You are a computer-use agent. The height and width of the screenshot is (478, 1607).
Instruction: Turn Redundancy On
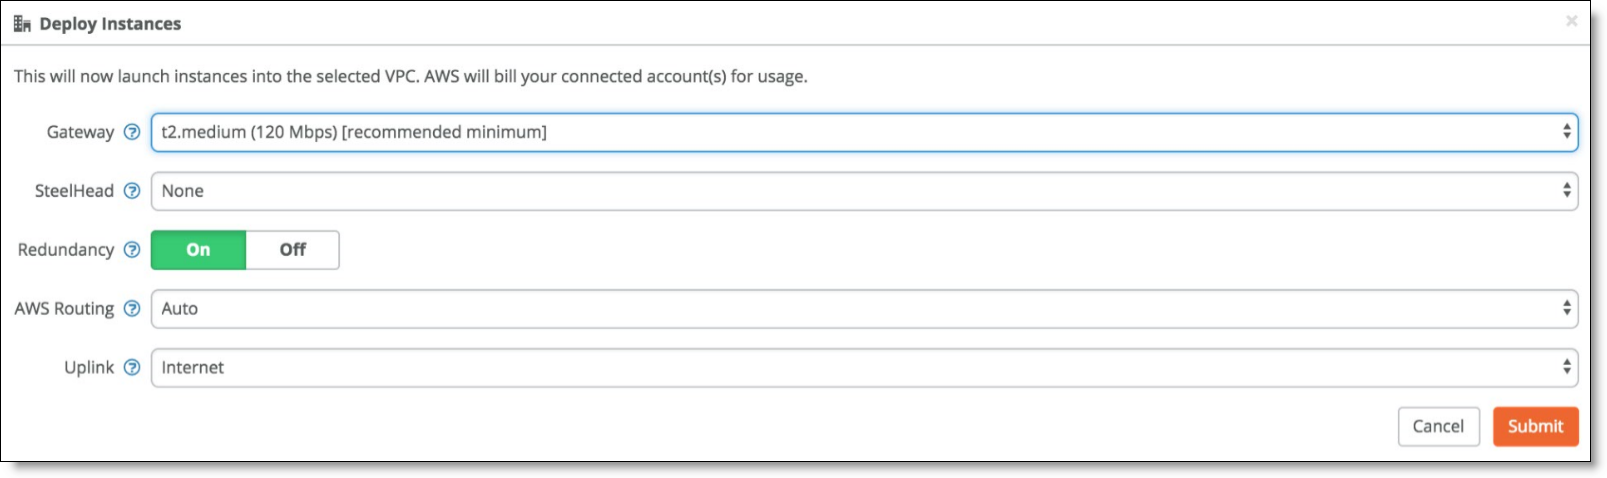tap(198, 250)
